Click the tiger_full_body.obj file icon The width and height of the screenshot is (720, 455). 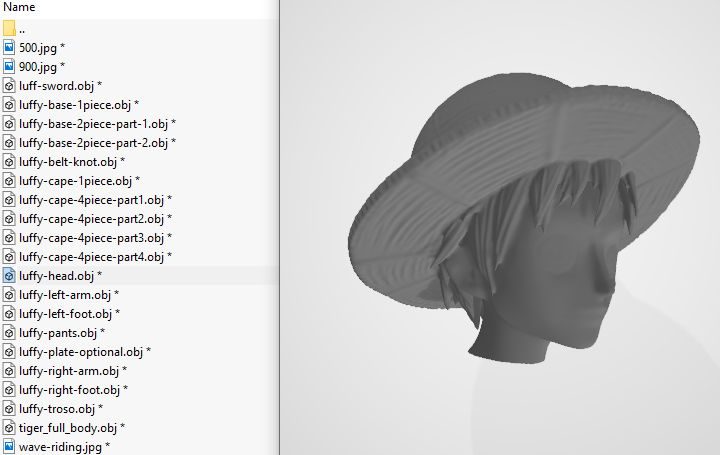tap(9, 428)
